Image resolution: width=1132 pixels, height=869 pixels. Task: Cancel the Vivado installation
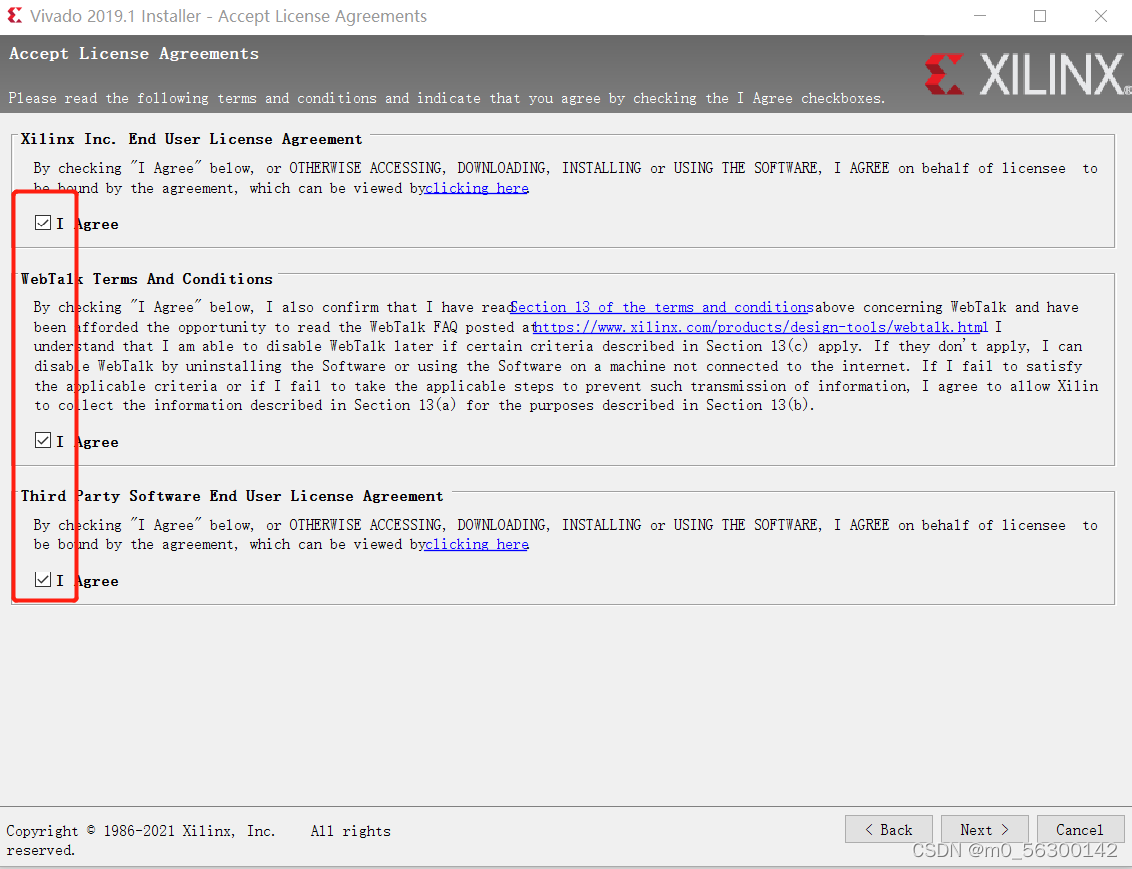(1080, 829)
